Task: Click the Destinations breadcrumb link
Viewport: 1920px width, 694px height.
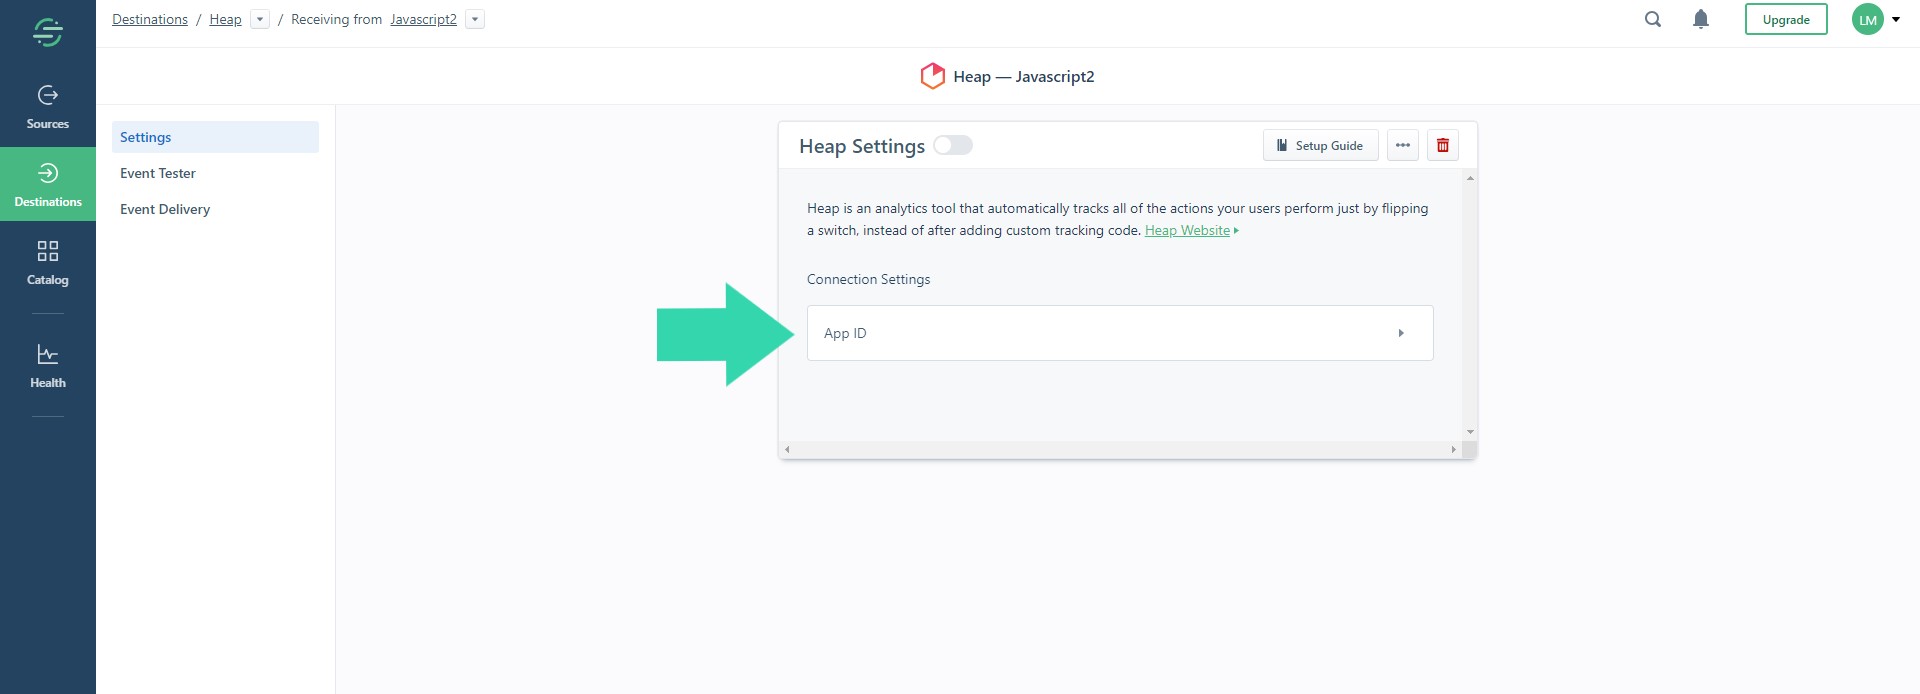Action: [150, 19]
